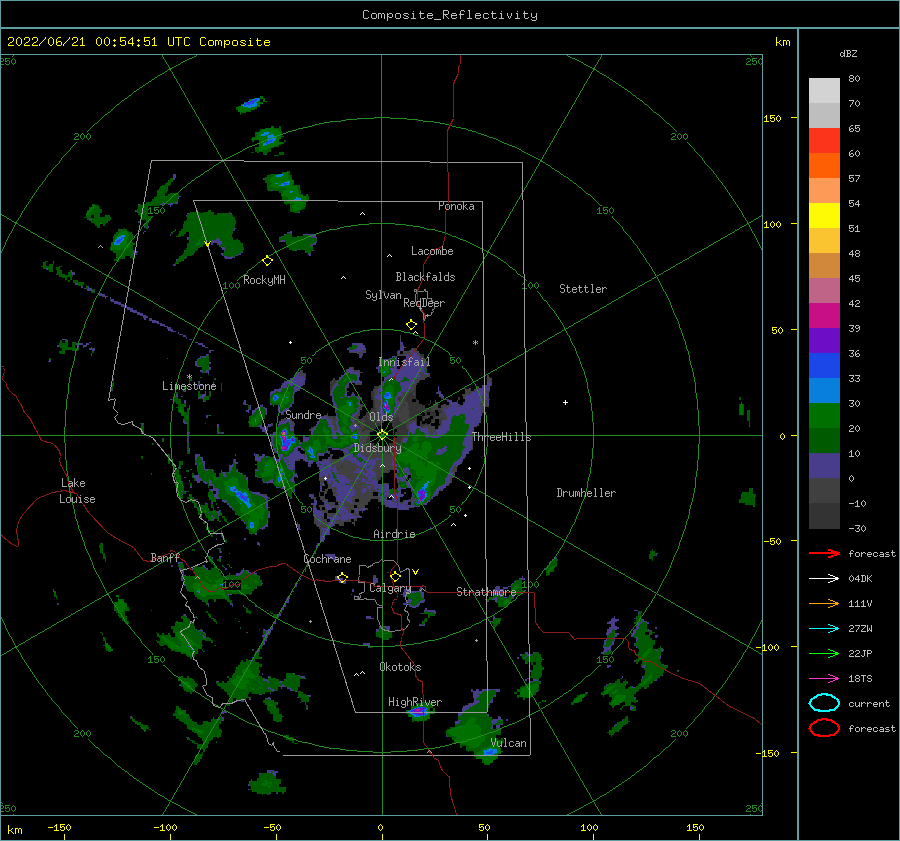Image resolution: width=900 pixels, height=841 pixels.
Task: Click the Okotoks town label
Action: [400, 667]
